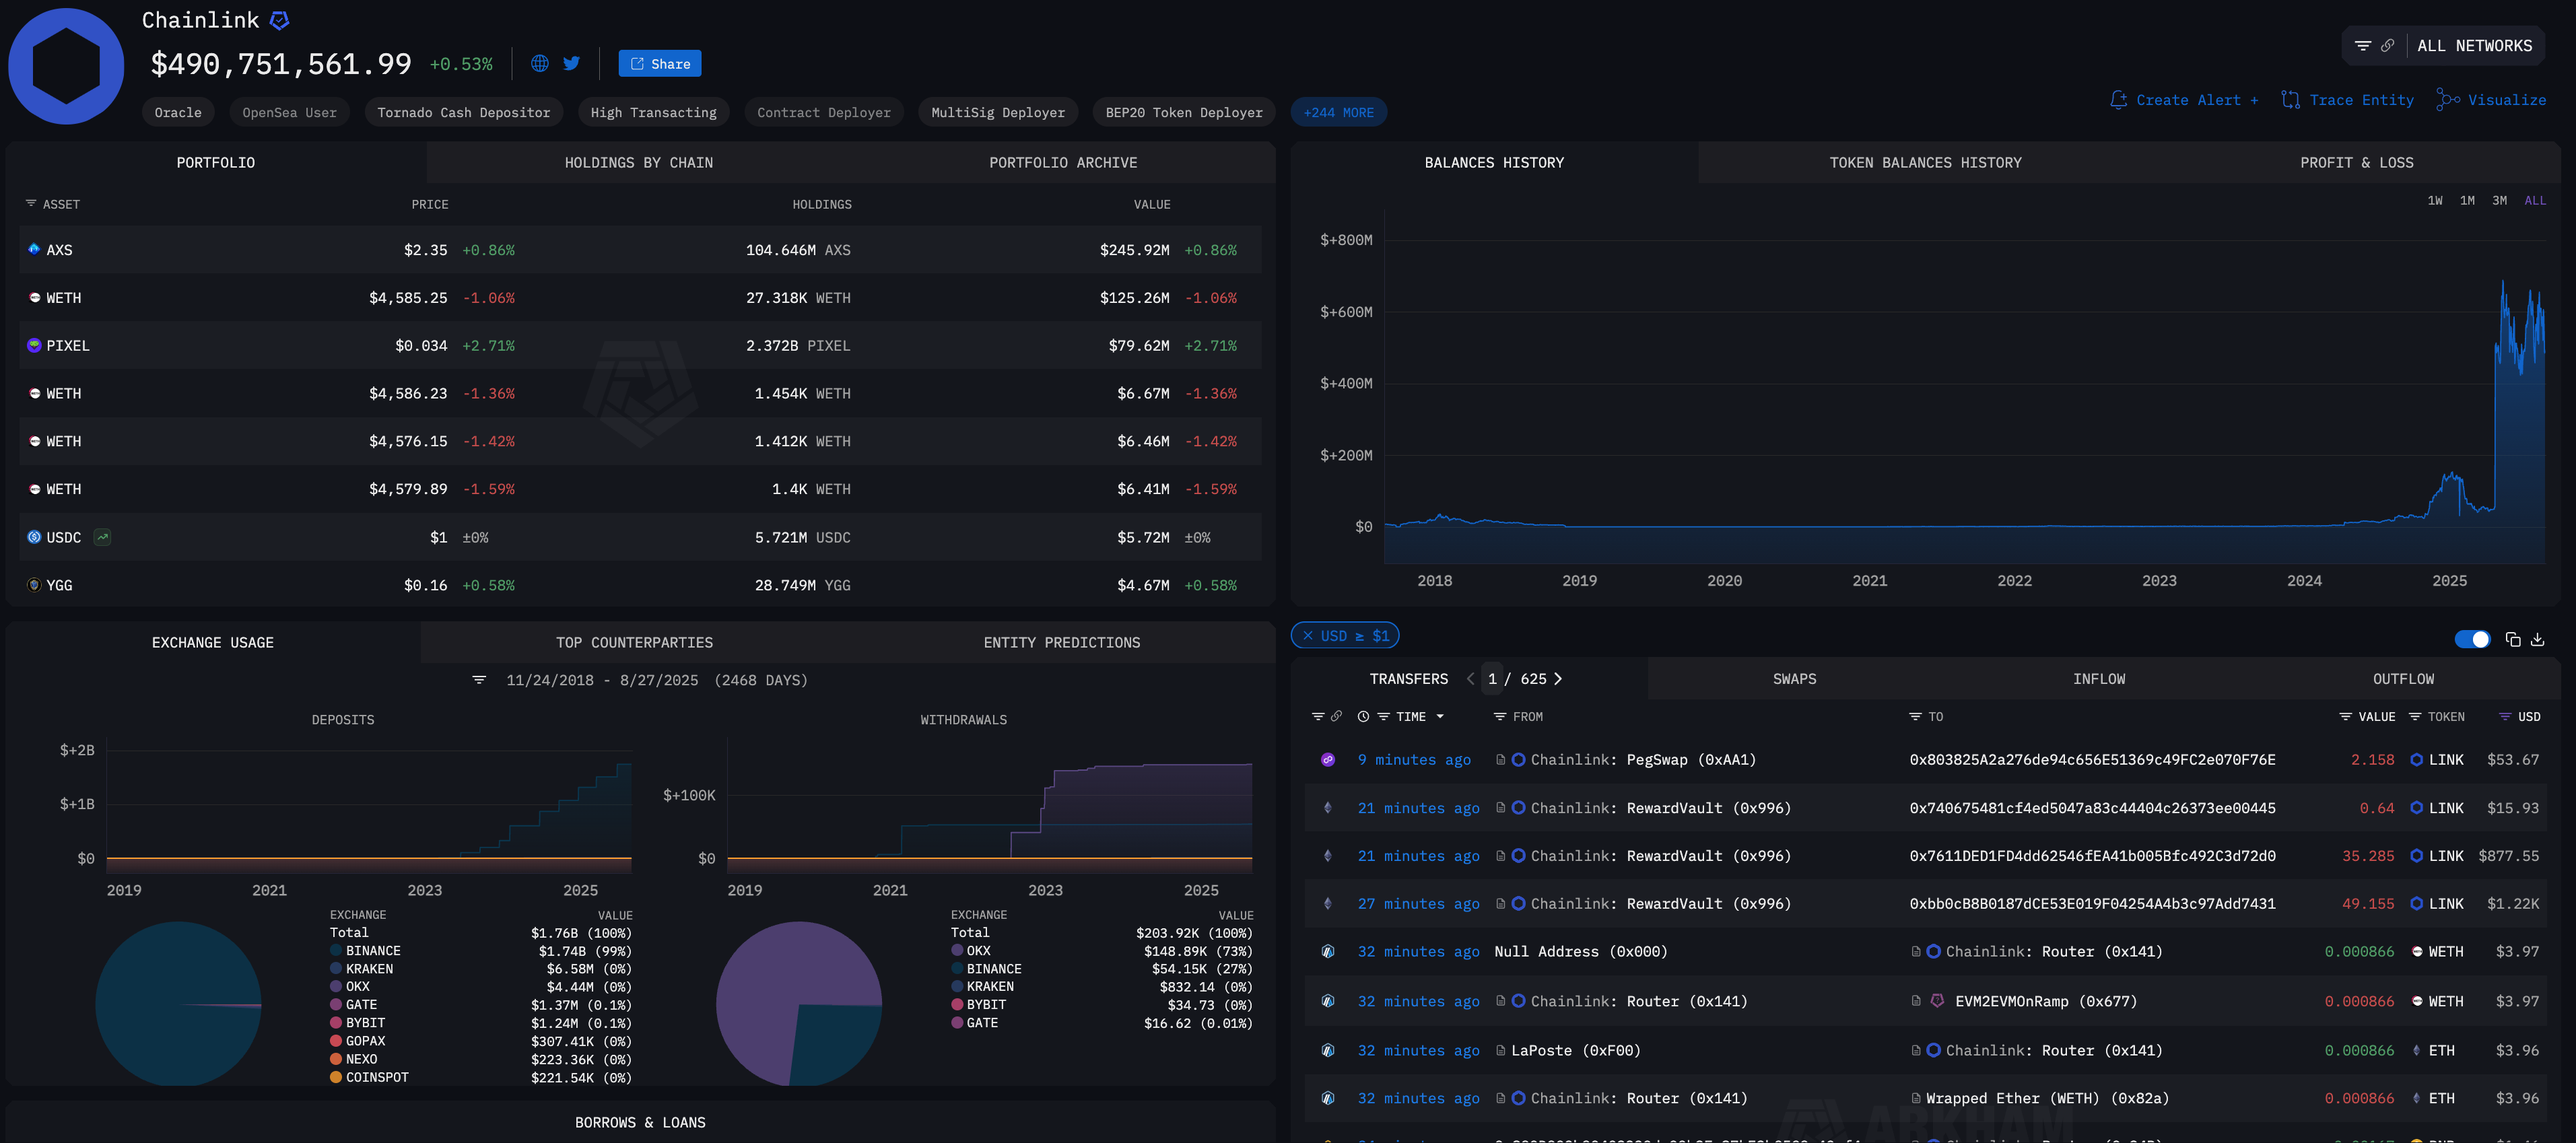Open the Chainlink Twitter profile icon
Image resolution: width=2576 pixels, height=1143 pixels.
click(x=571, y=63)
